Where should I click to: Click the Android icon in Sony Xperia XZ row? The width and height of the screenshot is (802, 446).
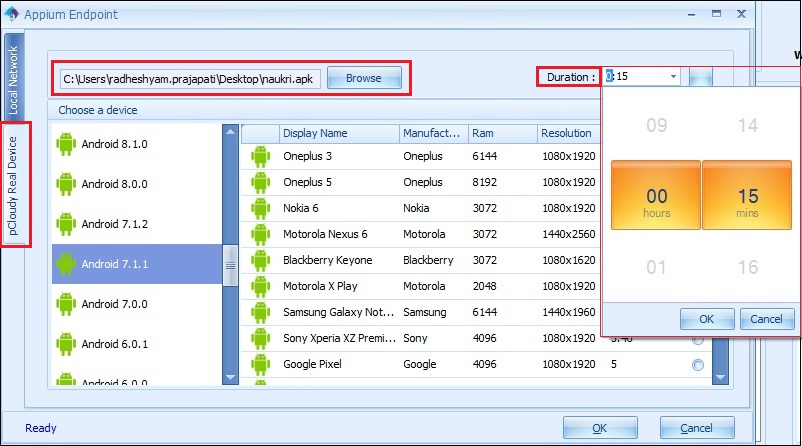pyautogui.click(x=260, y=339)
